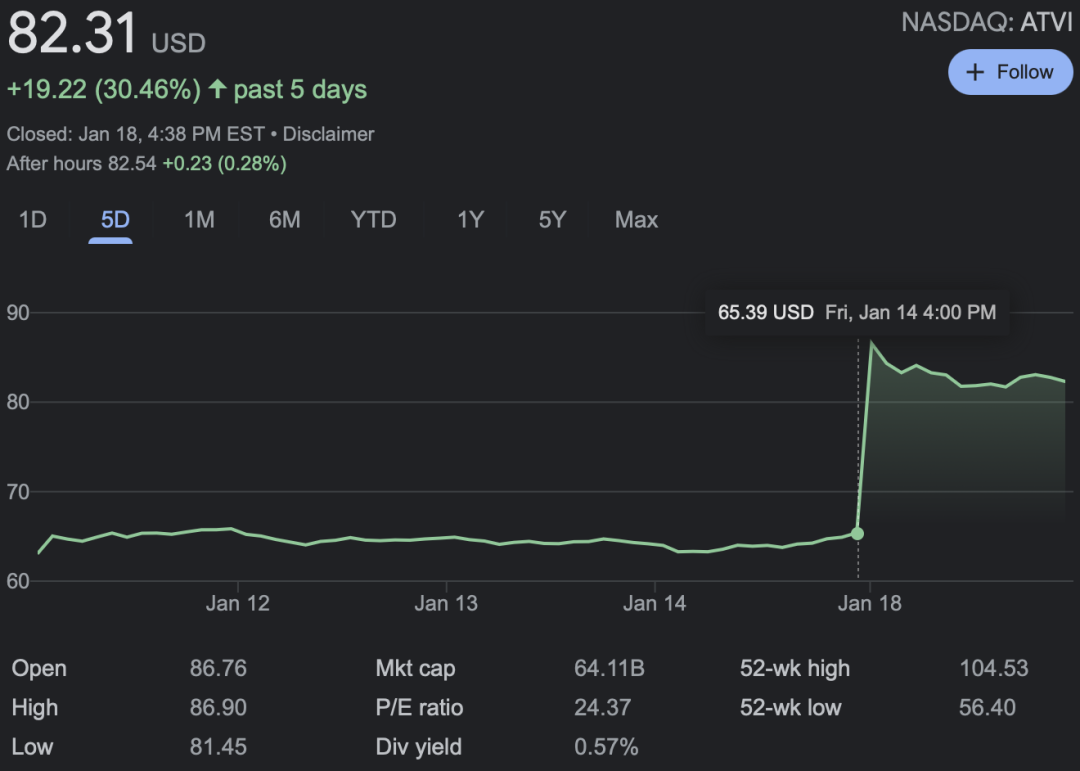The height and width of the screenshot is (771, 1080).
Task: Click the 52-wk high value 104.53
Action: pyautogui.click(x=993, y=668)
